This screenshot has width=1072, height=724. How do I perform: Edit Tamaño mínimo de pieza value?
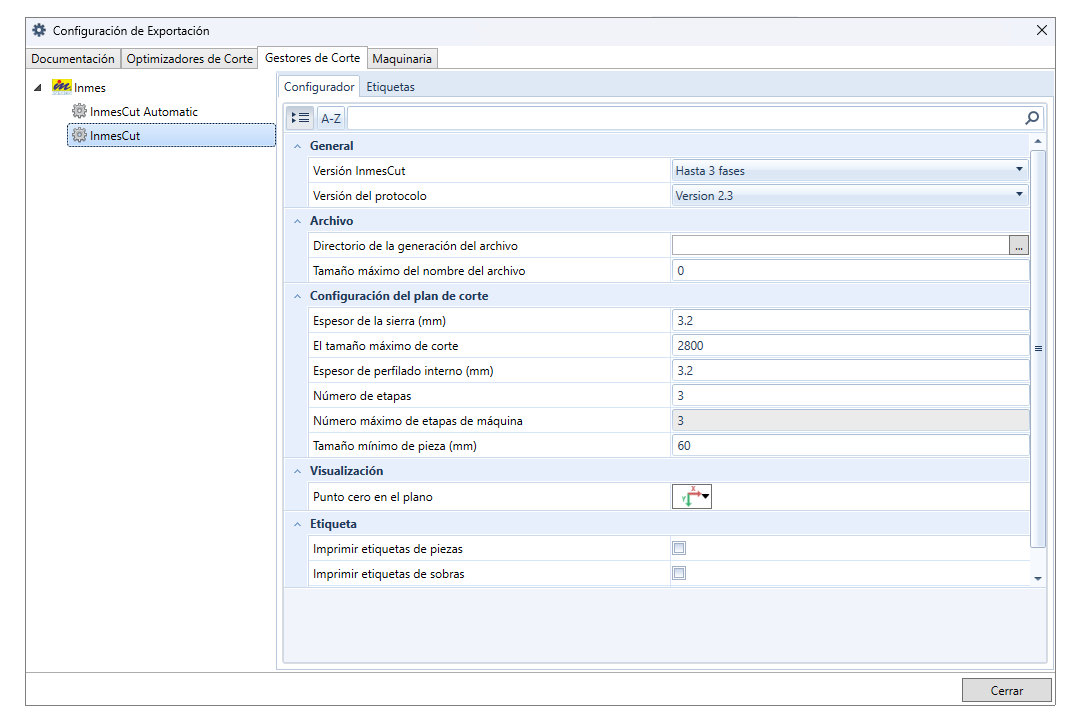(850, 446)
